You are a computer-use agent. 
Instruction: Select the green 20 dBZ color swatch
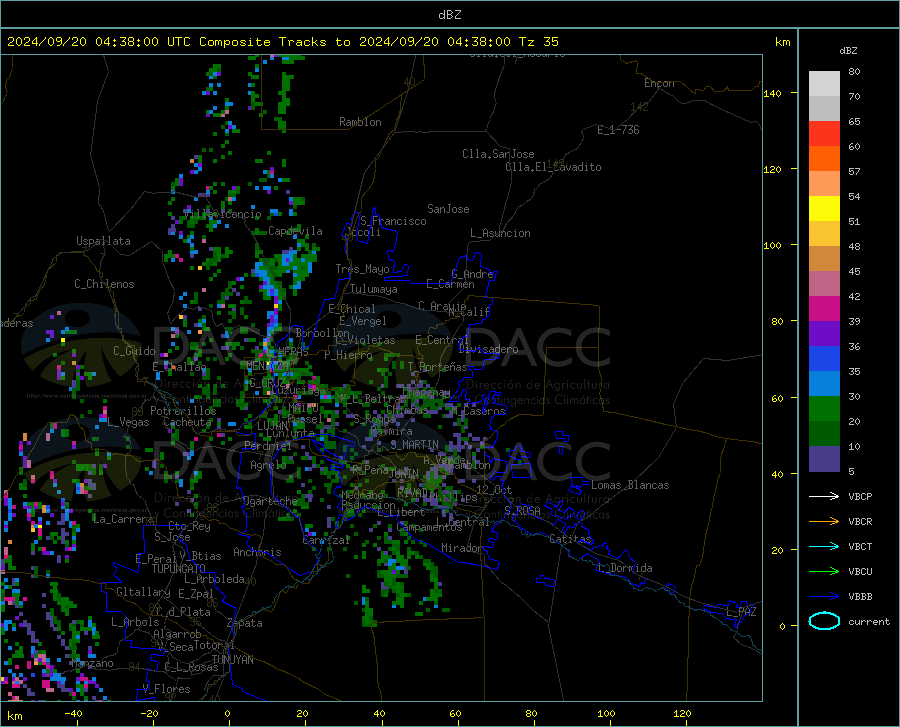tap(824, 409)
